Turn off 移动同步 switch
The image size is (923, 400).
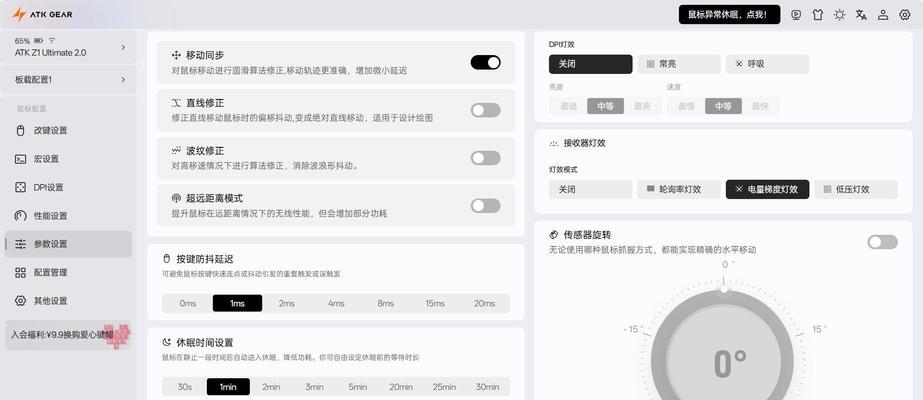(x=486, y=62)
